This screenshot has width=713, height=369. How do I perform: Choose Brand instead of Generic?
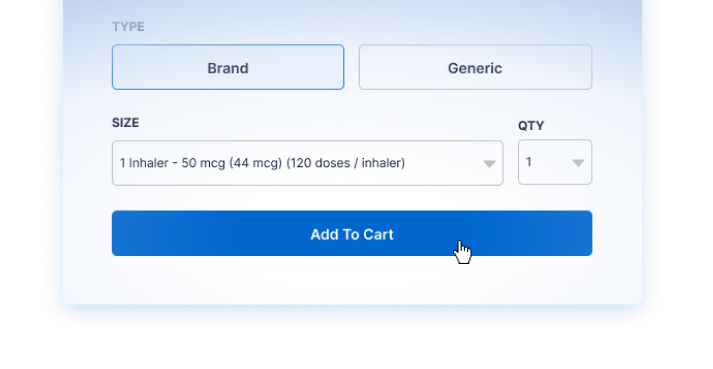(x=228, y=67)
